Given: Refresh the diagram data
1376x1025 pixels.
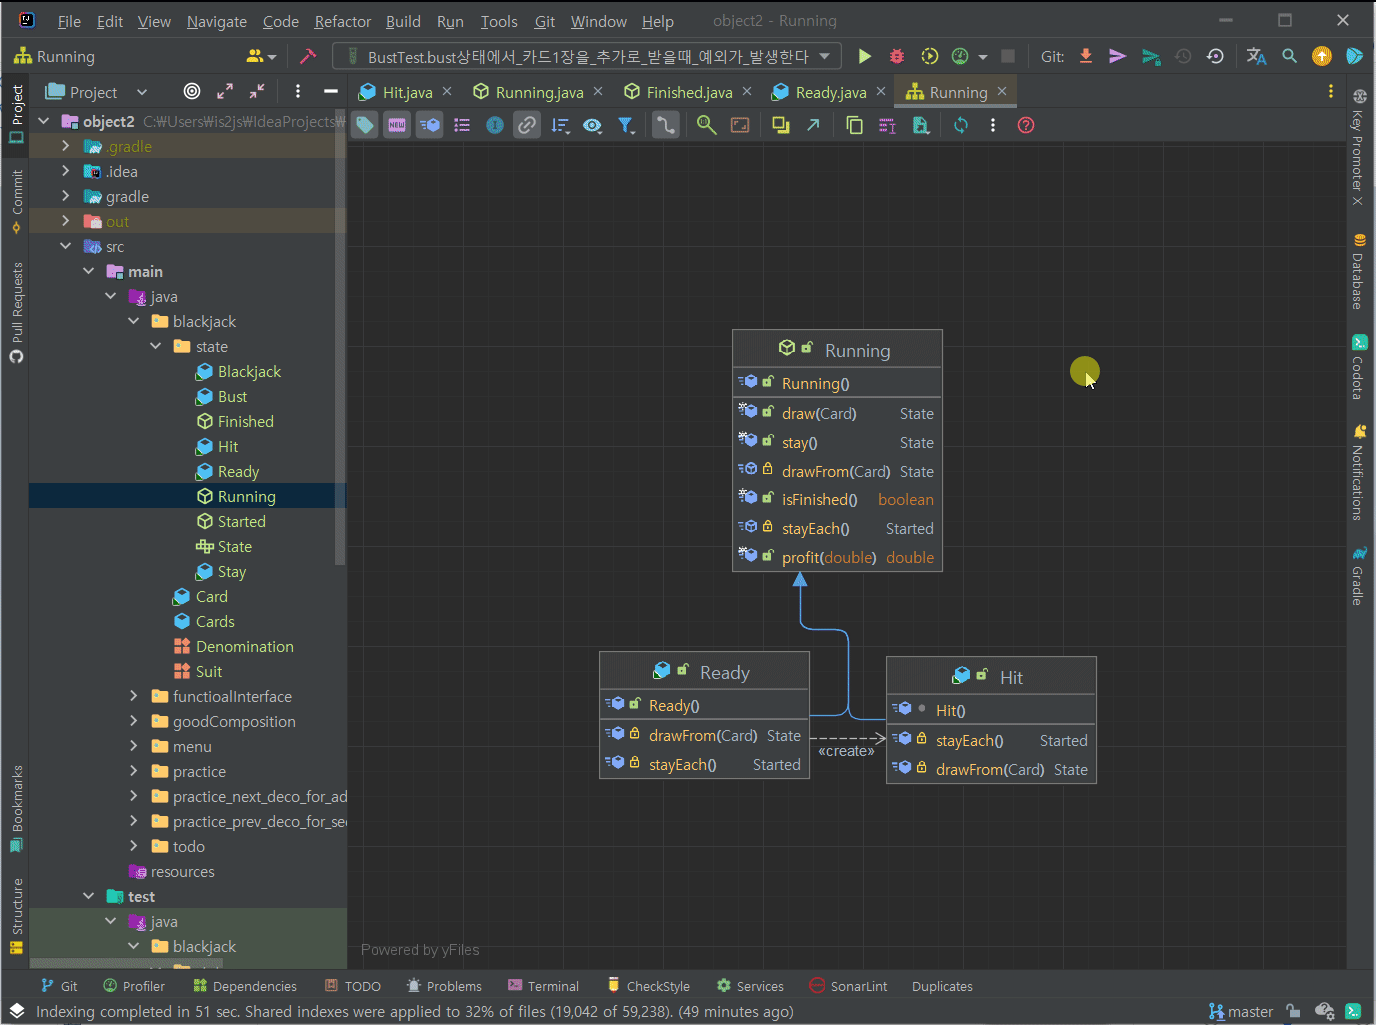Looking at the screenshot, I should click(x=961, y=125).
